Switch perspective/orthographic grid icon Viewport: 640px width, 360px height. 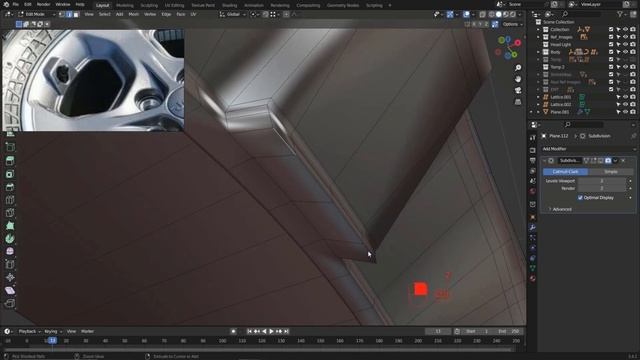pos(518,102)
